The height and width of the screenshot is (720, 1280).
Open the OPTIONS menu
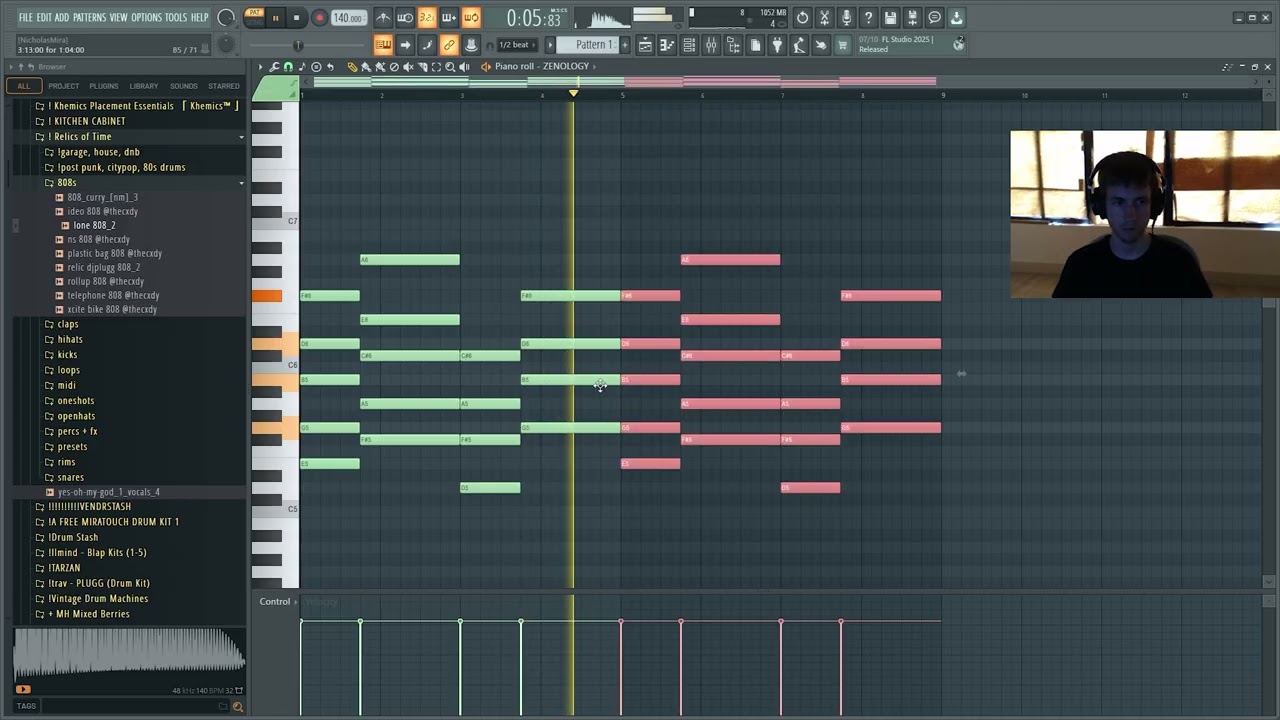[x=146, y=18]
